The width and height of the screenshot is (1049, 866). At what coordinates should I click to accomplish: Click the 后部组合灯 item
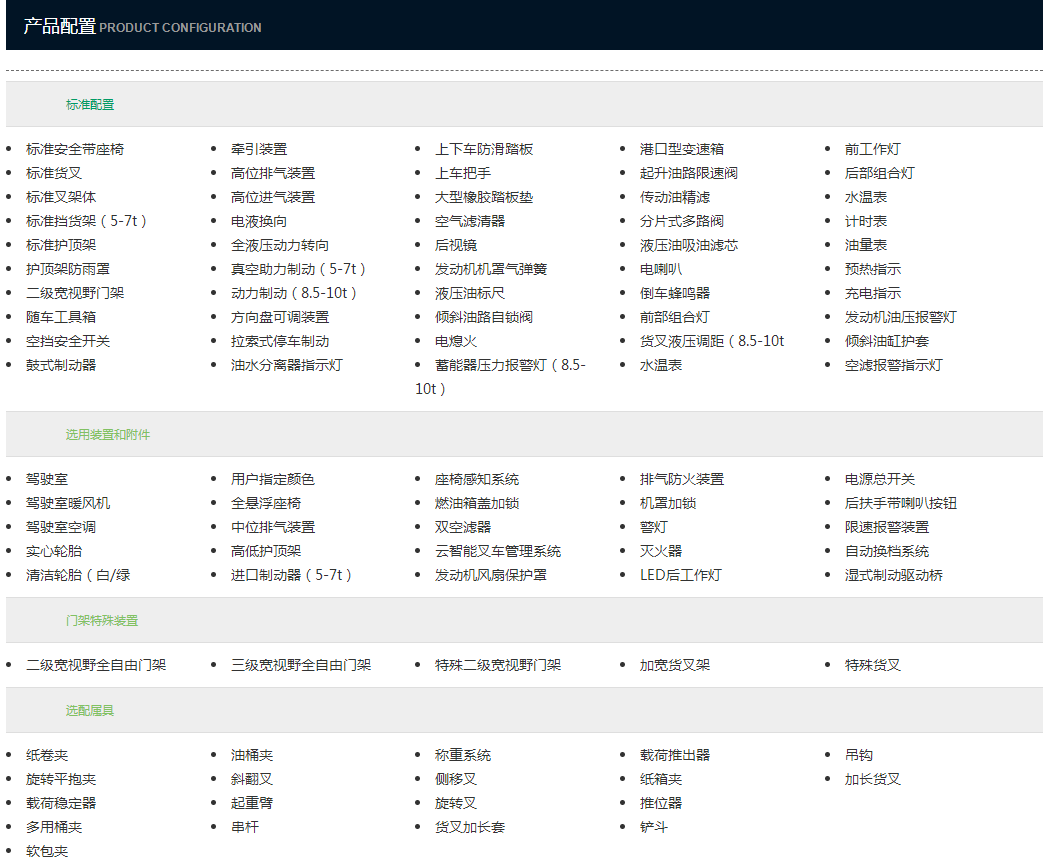(879, 173)
